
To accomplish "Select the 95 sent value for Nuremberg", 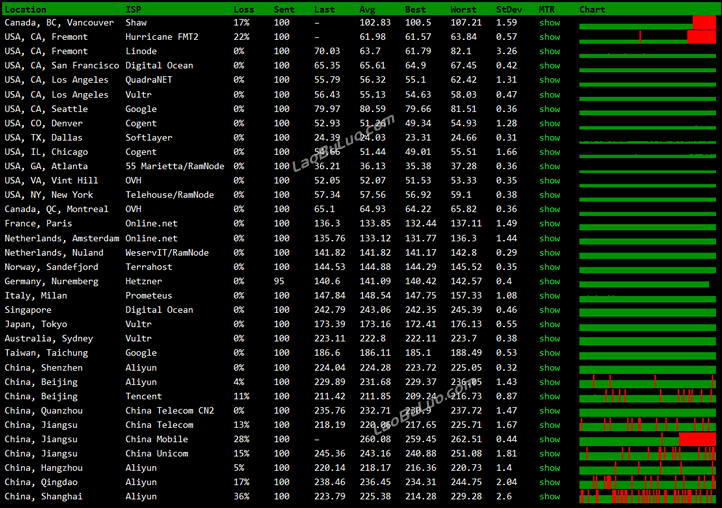I will 279,281.
